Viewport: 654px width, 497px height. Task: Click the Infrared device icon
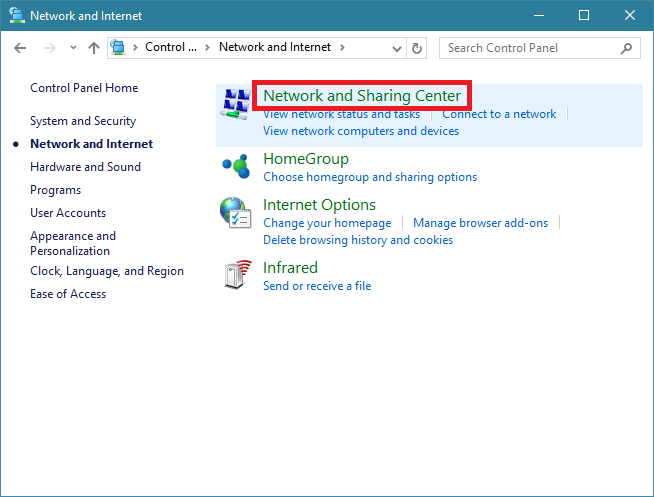(x=238, y=275)
